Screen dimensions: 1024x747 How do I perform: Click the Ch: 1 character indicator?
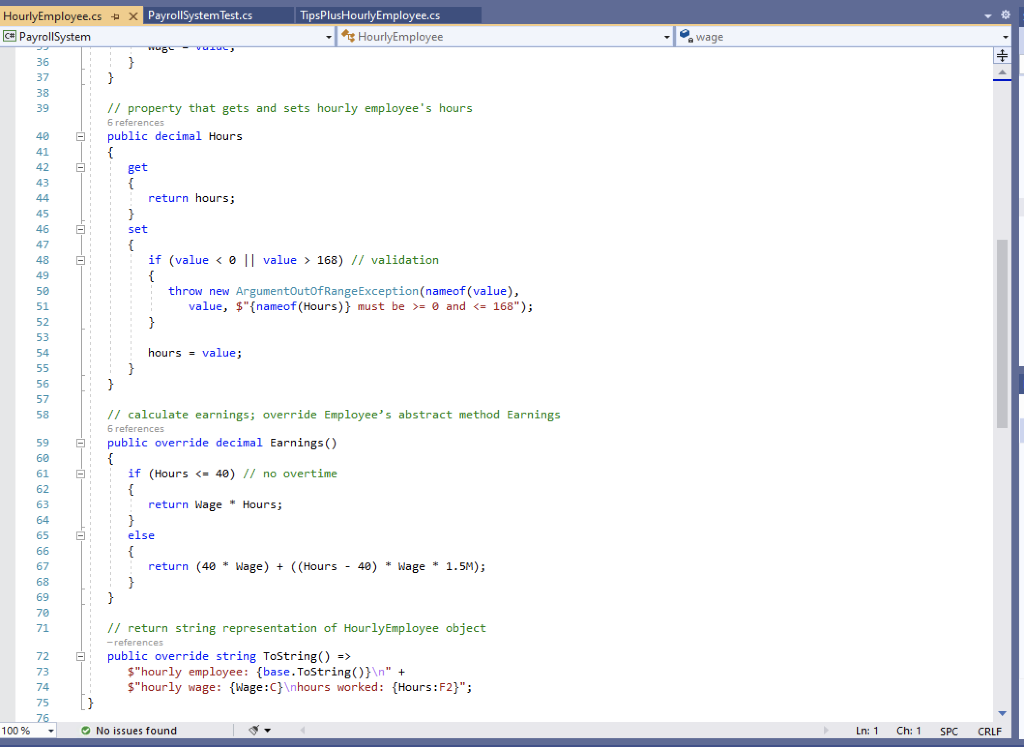click(x=908, y=731)
